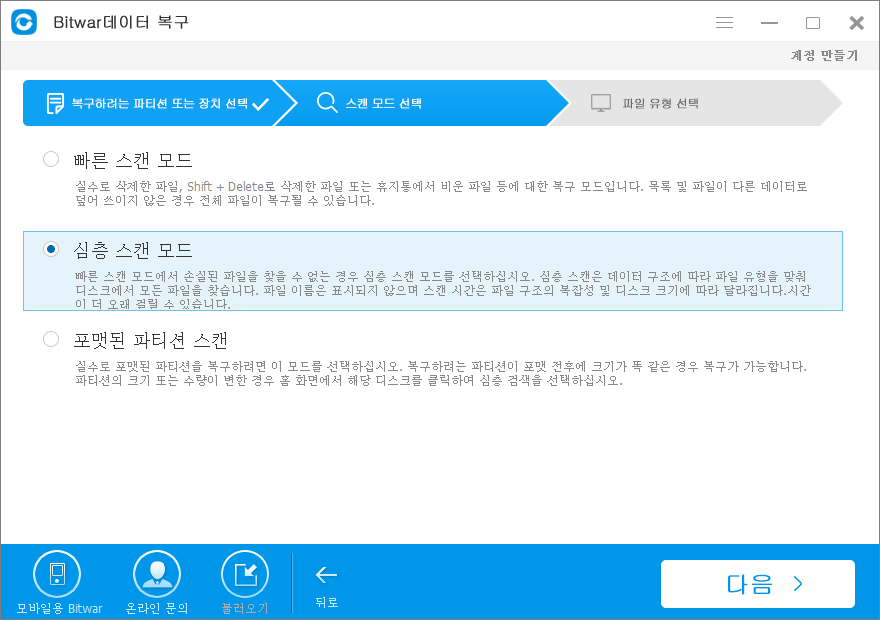
Task: Open 모바일용 Bitwar phone icon
Action: (x=57, y=574)
